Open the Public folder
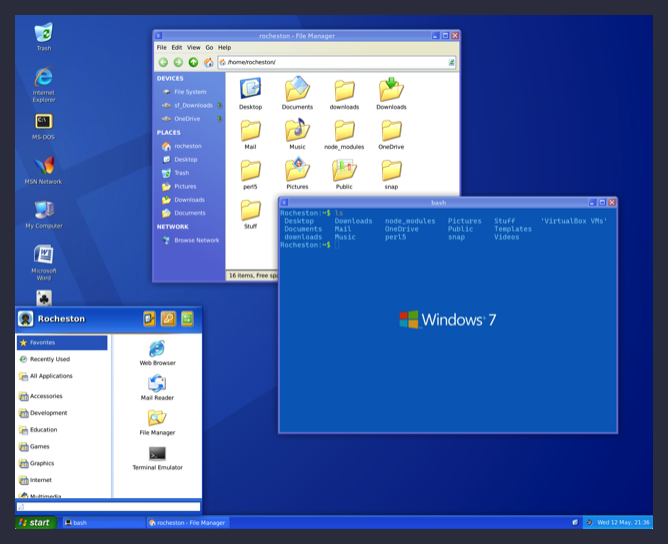 (x=344, y=174)
